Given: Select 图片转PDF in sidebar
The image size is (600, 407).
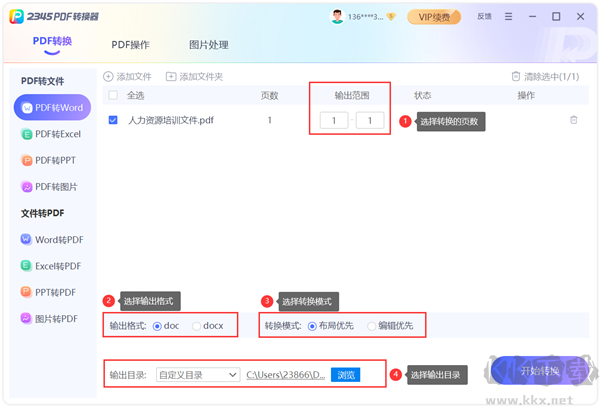Looking at the screenshot, I should [49, 319].
